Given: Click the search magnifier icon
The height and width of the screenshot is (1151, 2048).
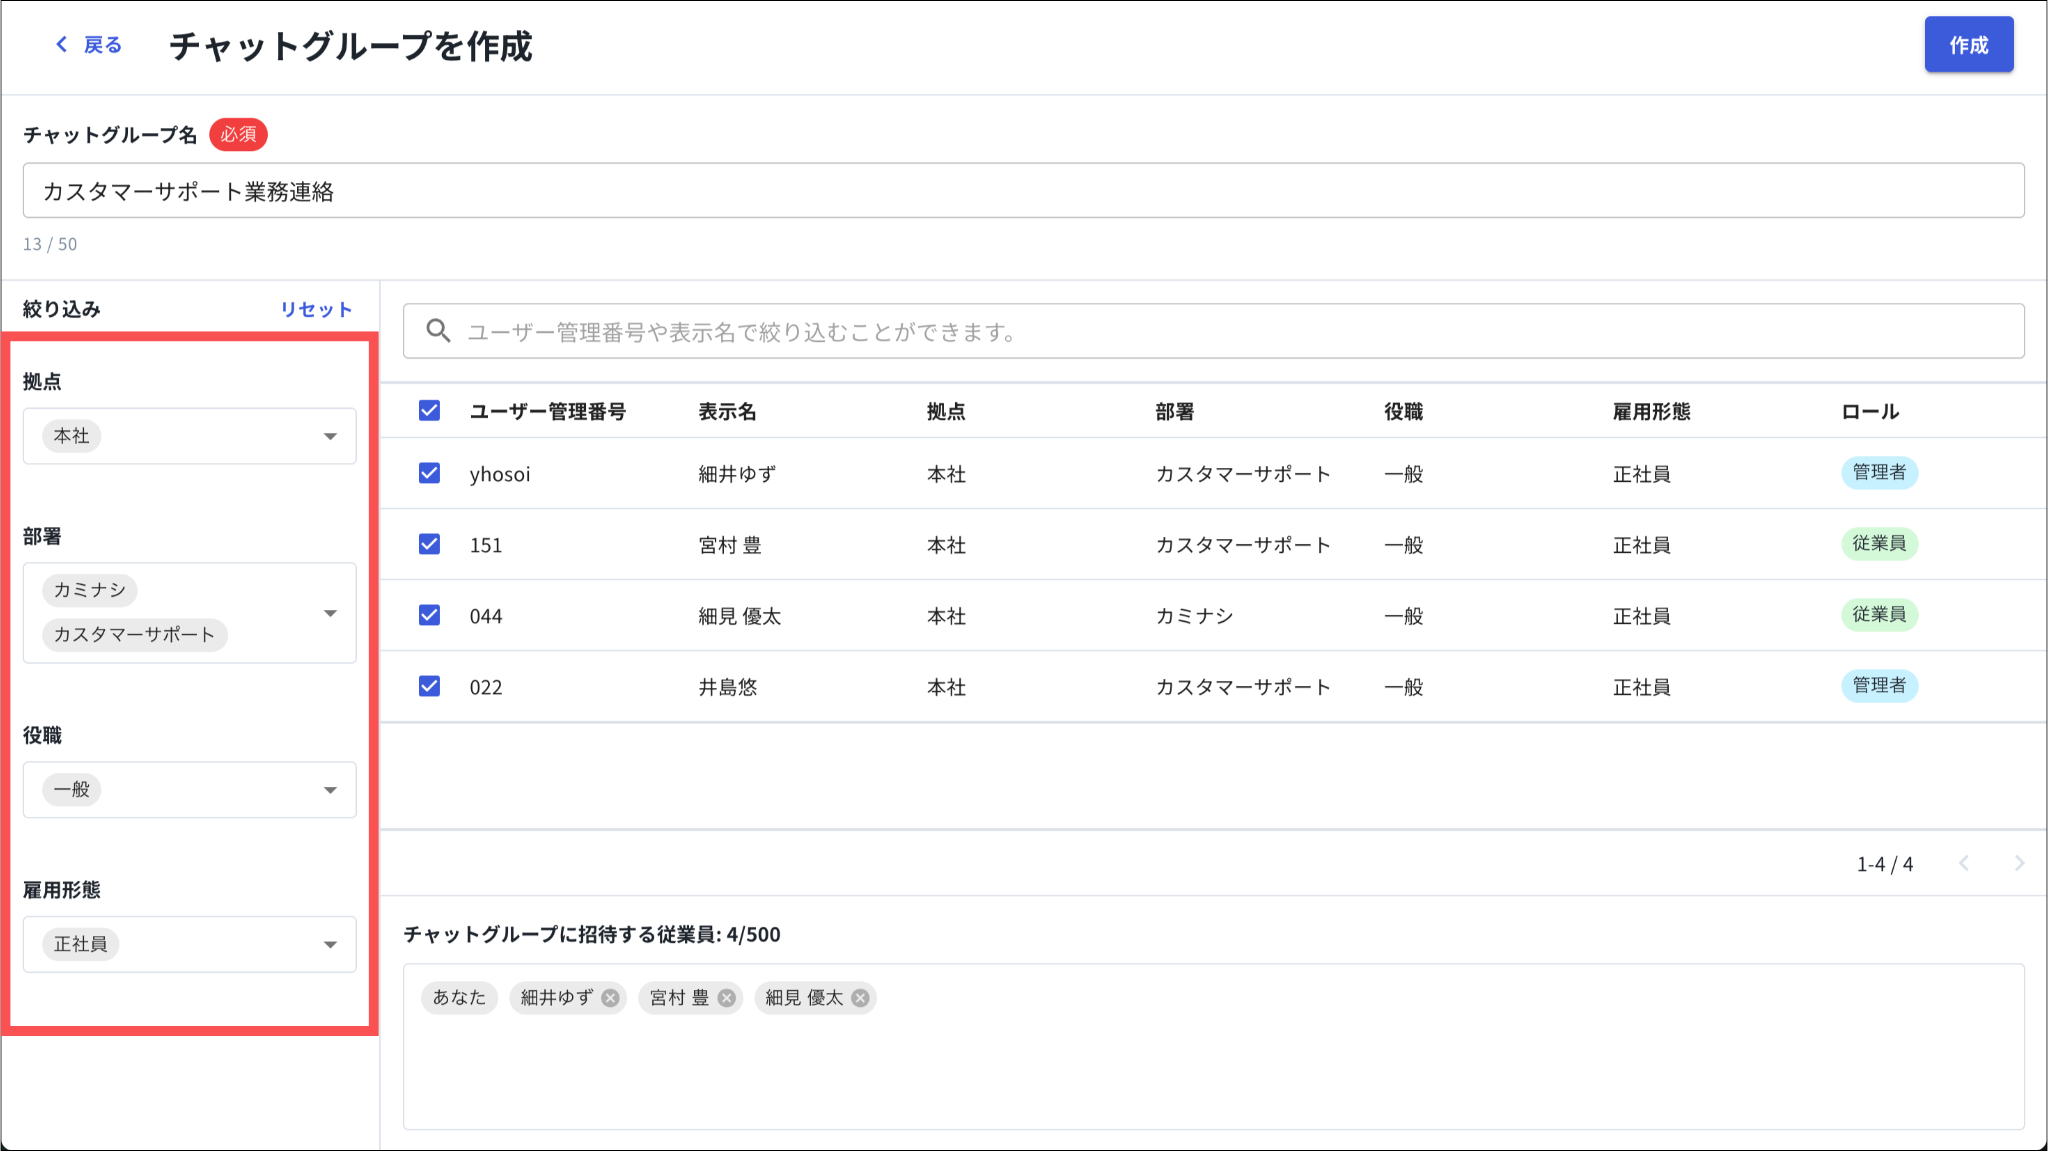Looking at the screenshot, I should [438, 331].
